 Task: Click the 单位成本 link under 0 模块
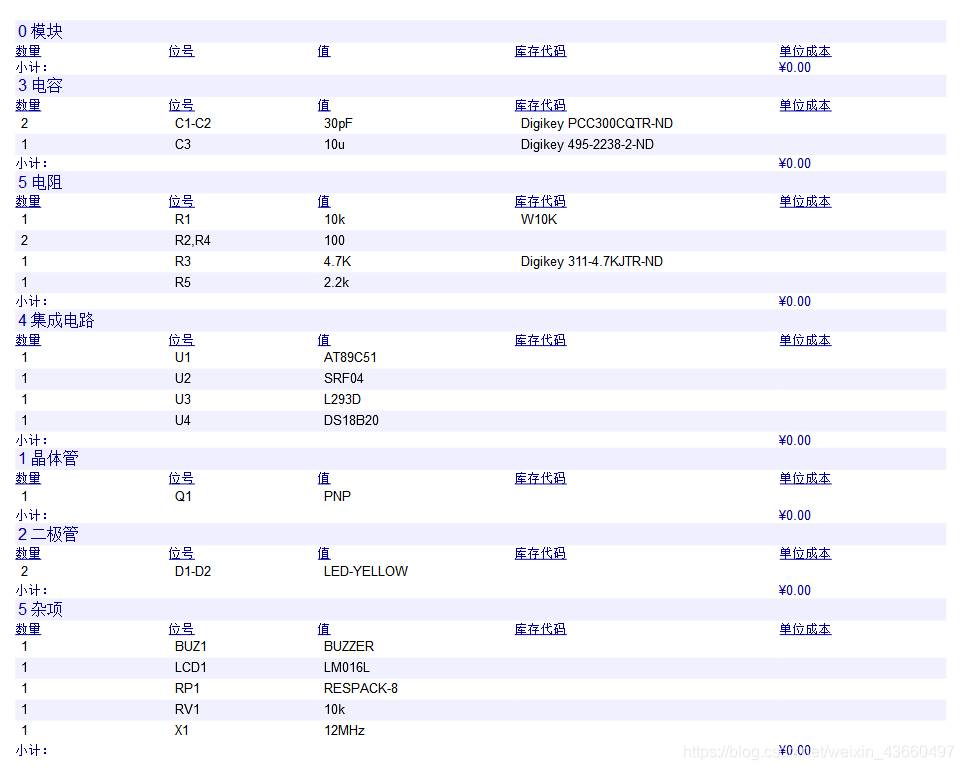pyautogui.click(x=805, y=51)
